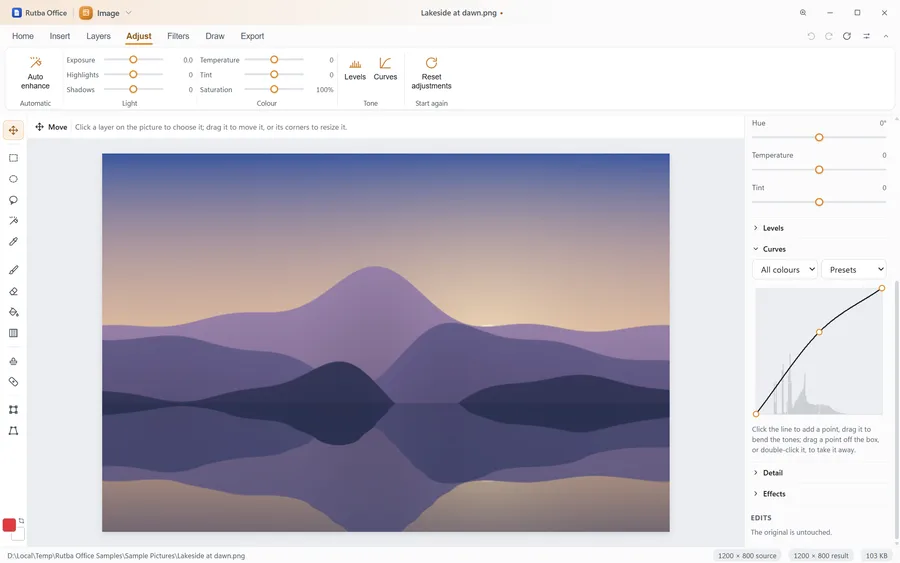Click the '1200 × 800 result' status entry
This screenshot has height=563, width=900.
[820, 556]
